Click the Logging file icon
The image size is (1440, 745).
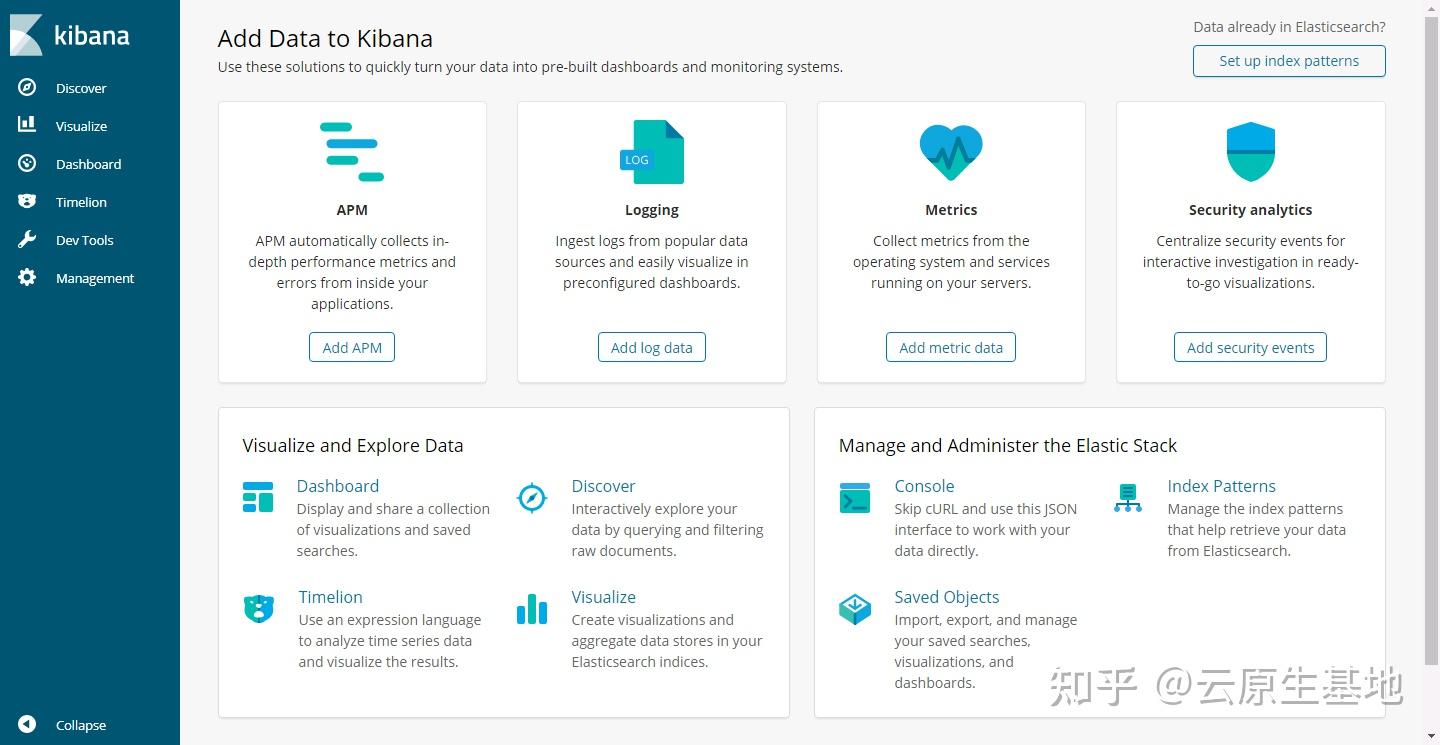pos(652,152)
